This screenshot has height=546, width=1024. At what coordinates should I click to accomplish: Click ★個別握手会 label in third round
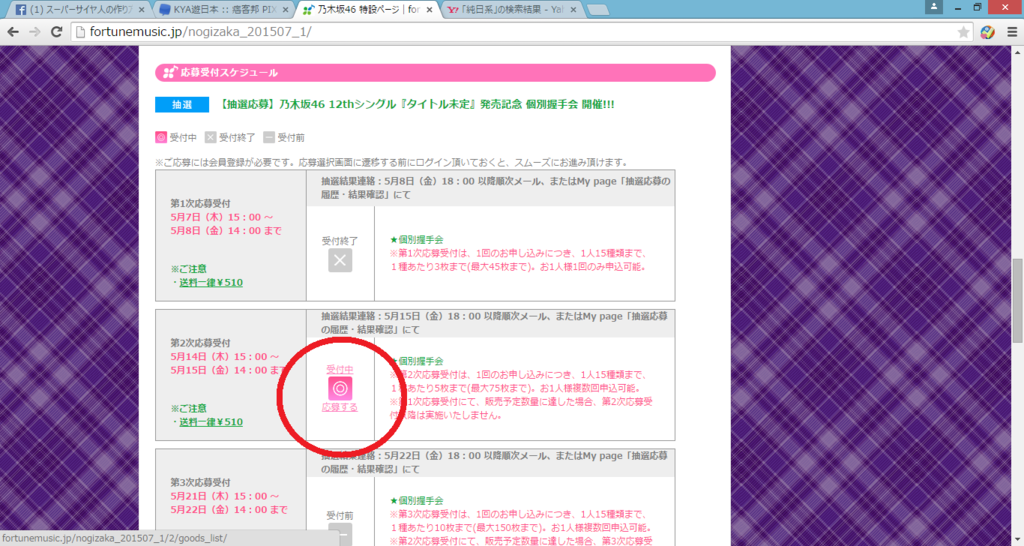(417, 500)
